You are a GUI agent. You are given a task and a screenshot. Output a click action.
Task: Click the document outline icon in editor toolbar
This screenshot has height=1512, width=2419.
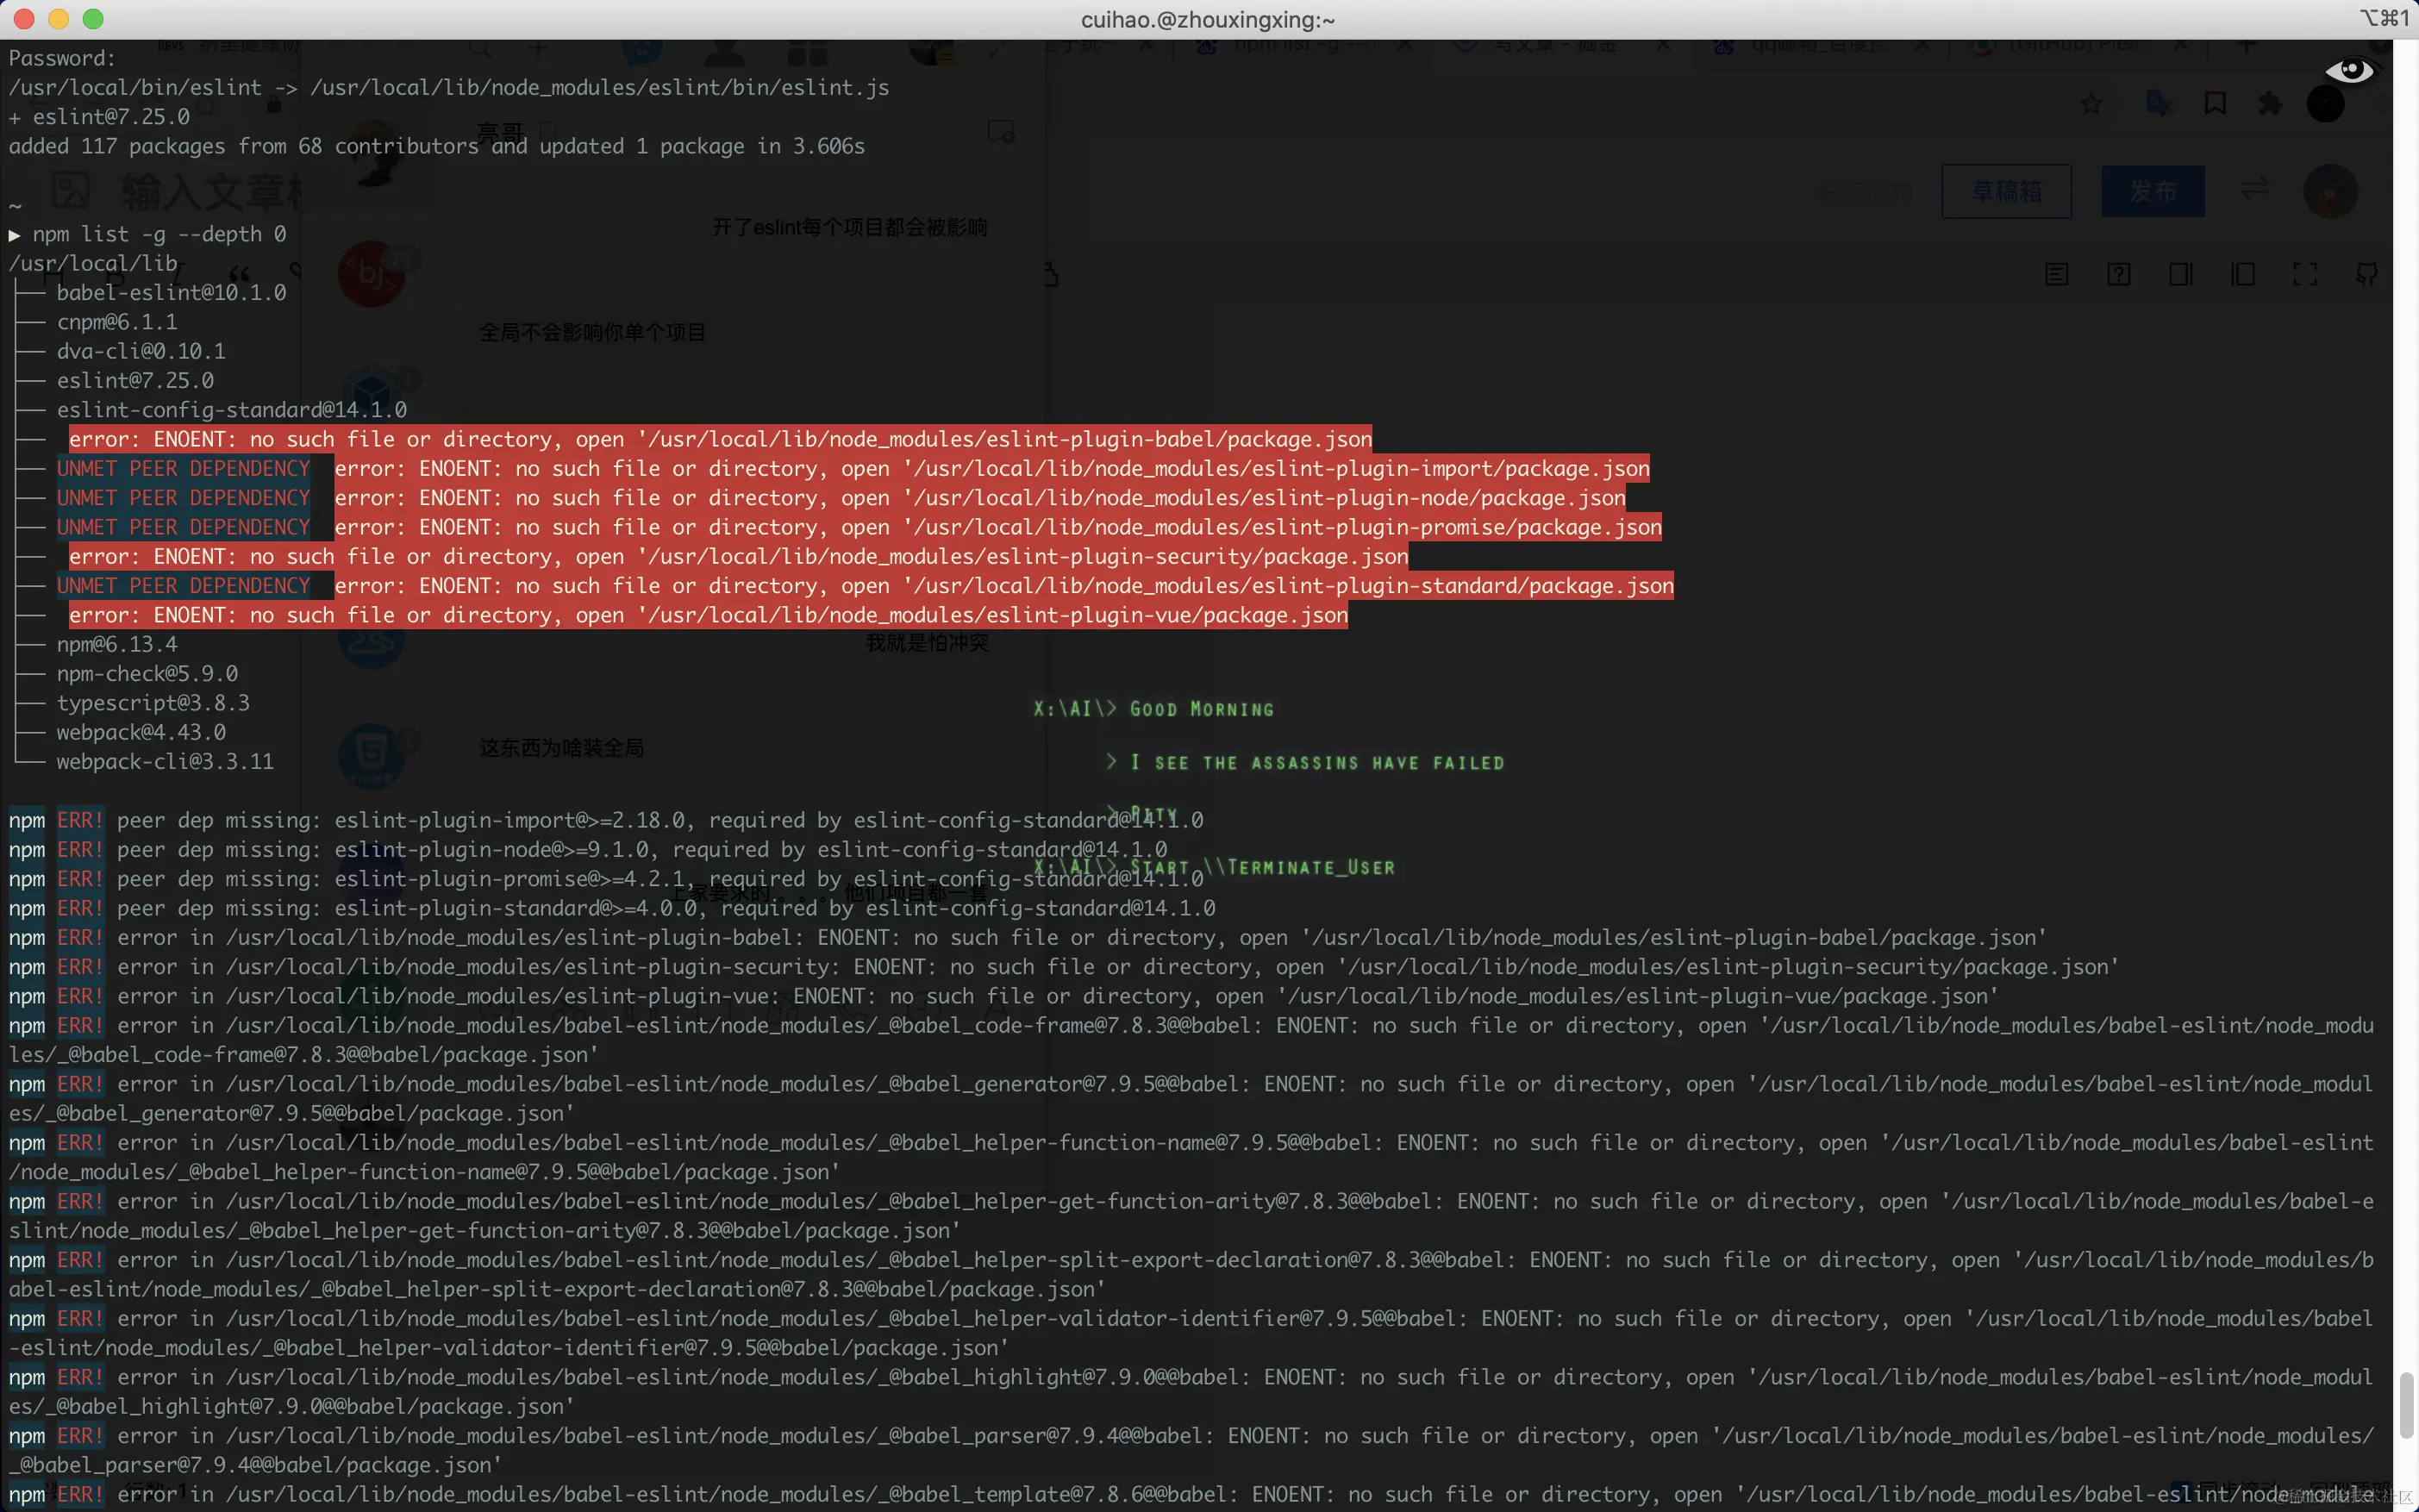click(x=2056, y=274)
